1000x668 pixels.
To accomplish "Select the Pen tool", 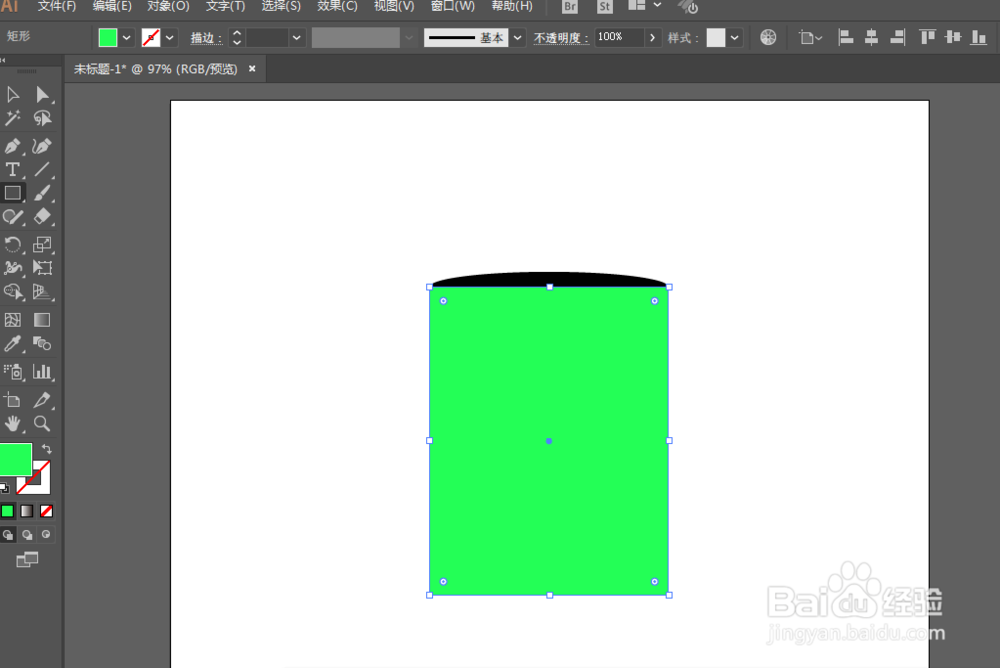I will pyautogui.click(x=13, y=145).
